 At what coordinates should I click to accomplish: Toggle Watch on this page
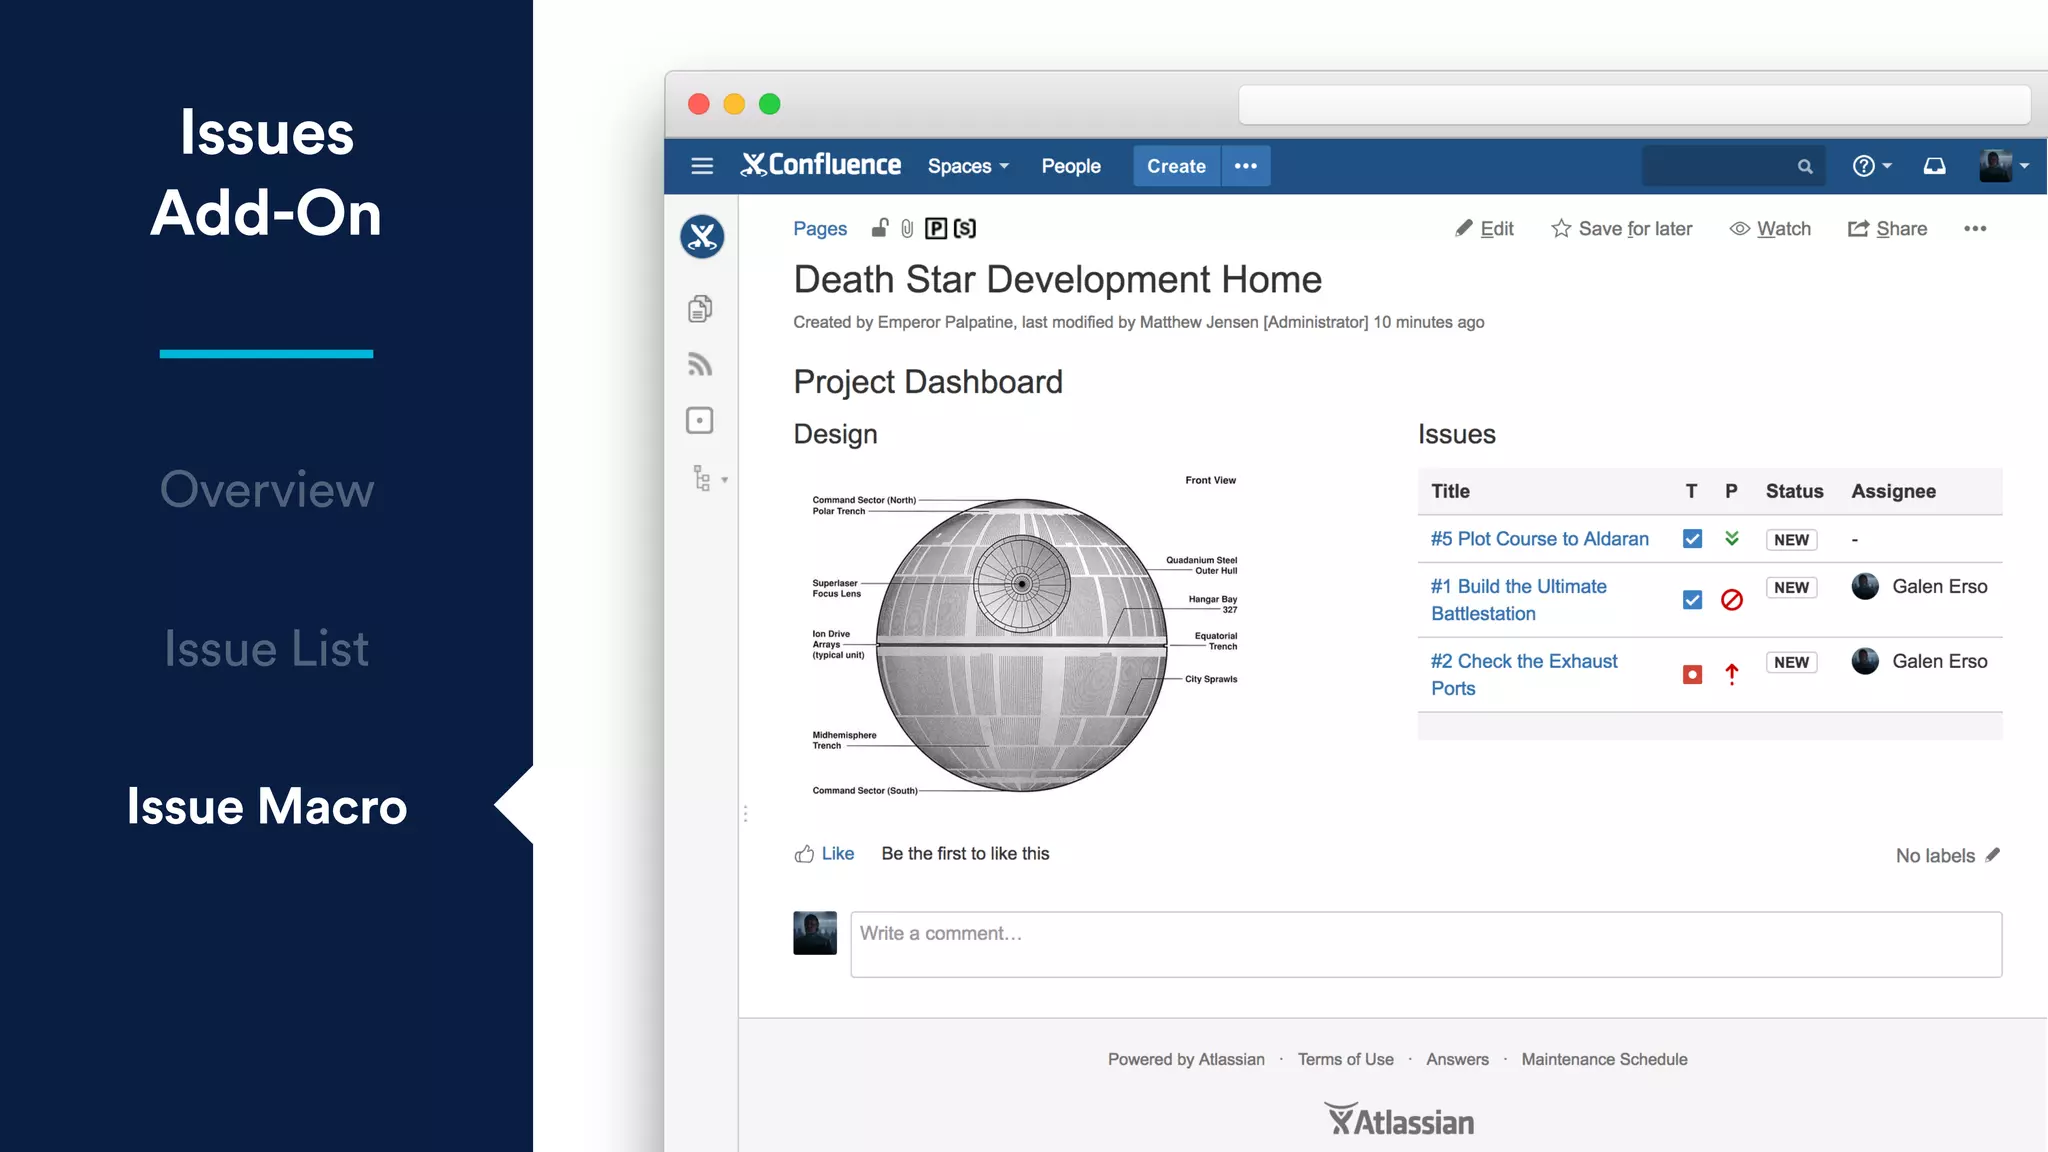[x=1770, y=229]
